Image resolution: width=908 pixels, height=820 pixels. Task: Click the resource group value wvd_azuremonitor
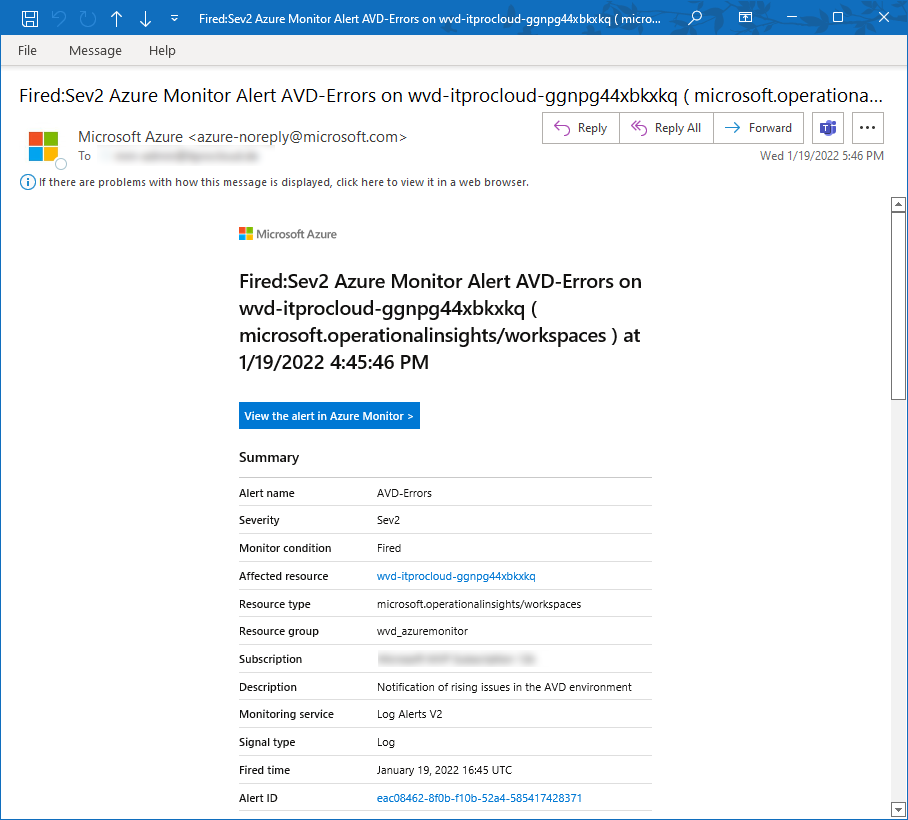[x=422, y=631]
